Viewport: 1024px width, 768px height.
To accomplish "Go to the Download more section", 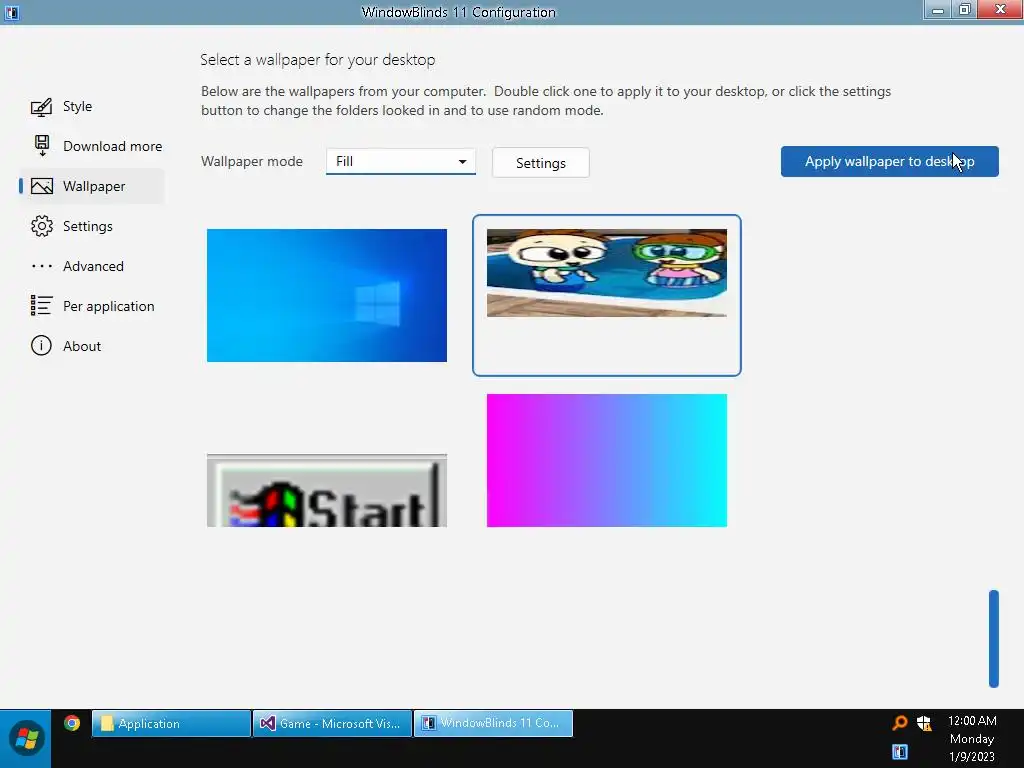I will point(112,146).
